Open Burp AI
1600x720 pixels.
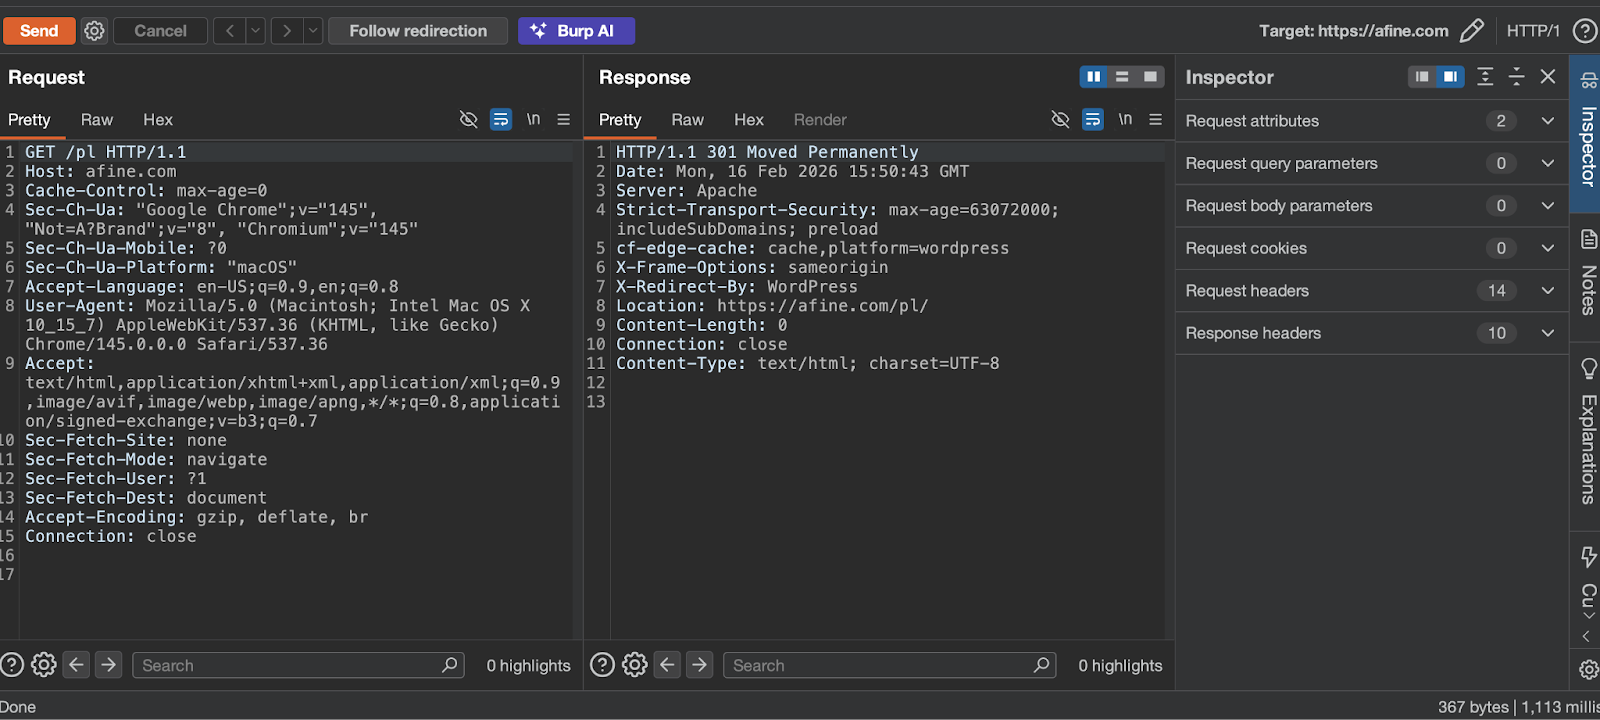[576, 31]
